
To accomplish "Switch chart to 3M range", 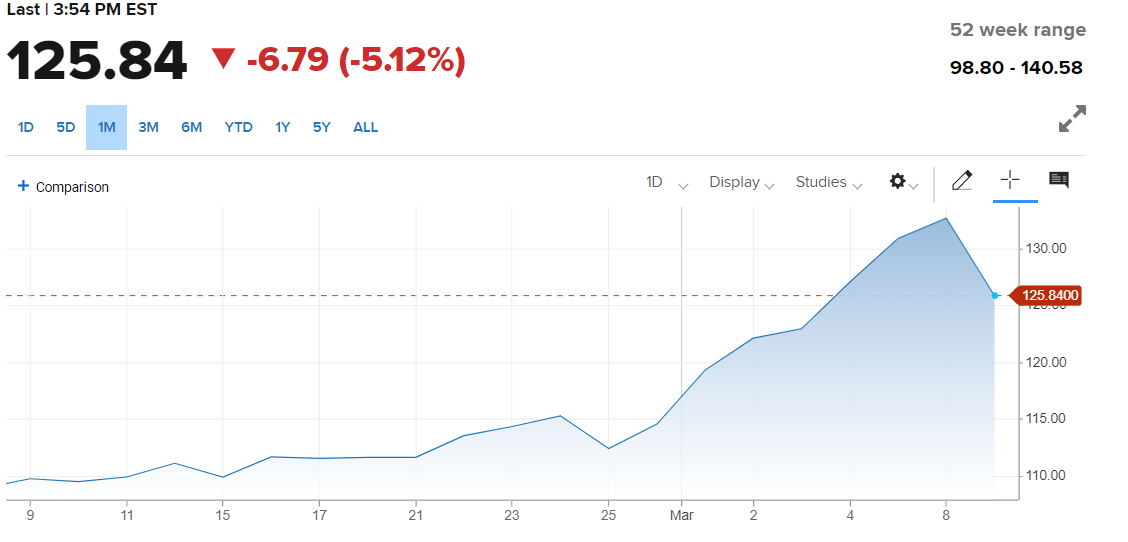I will click(x=148, y=127).
